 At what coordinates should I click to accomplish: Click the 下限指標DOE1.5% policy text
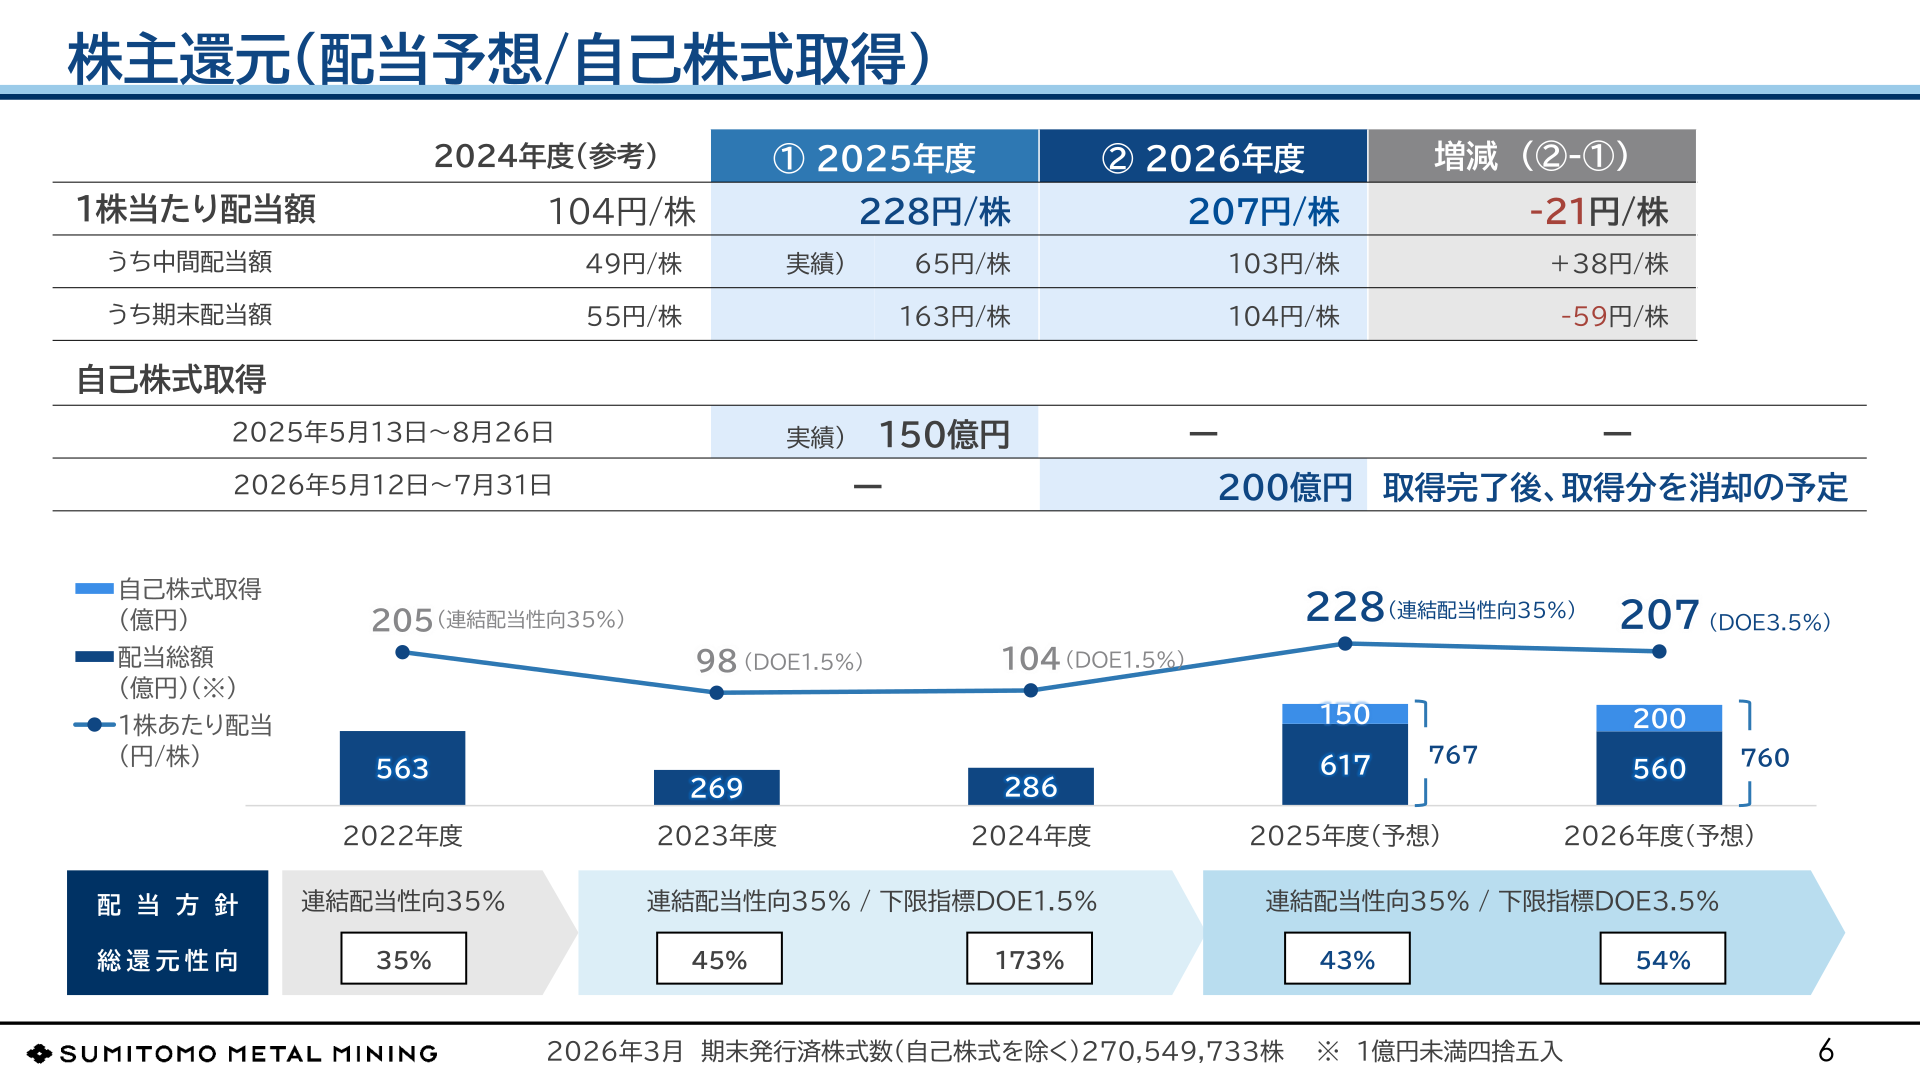pyautogui.click(x=988, y=901)
